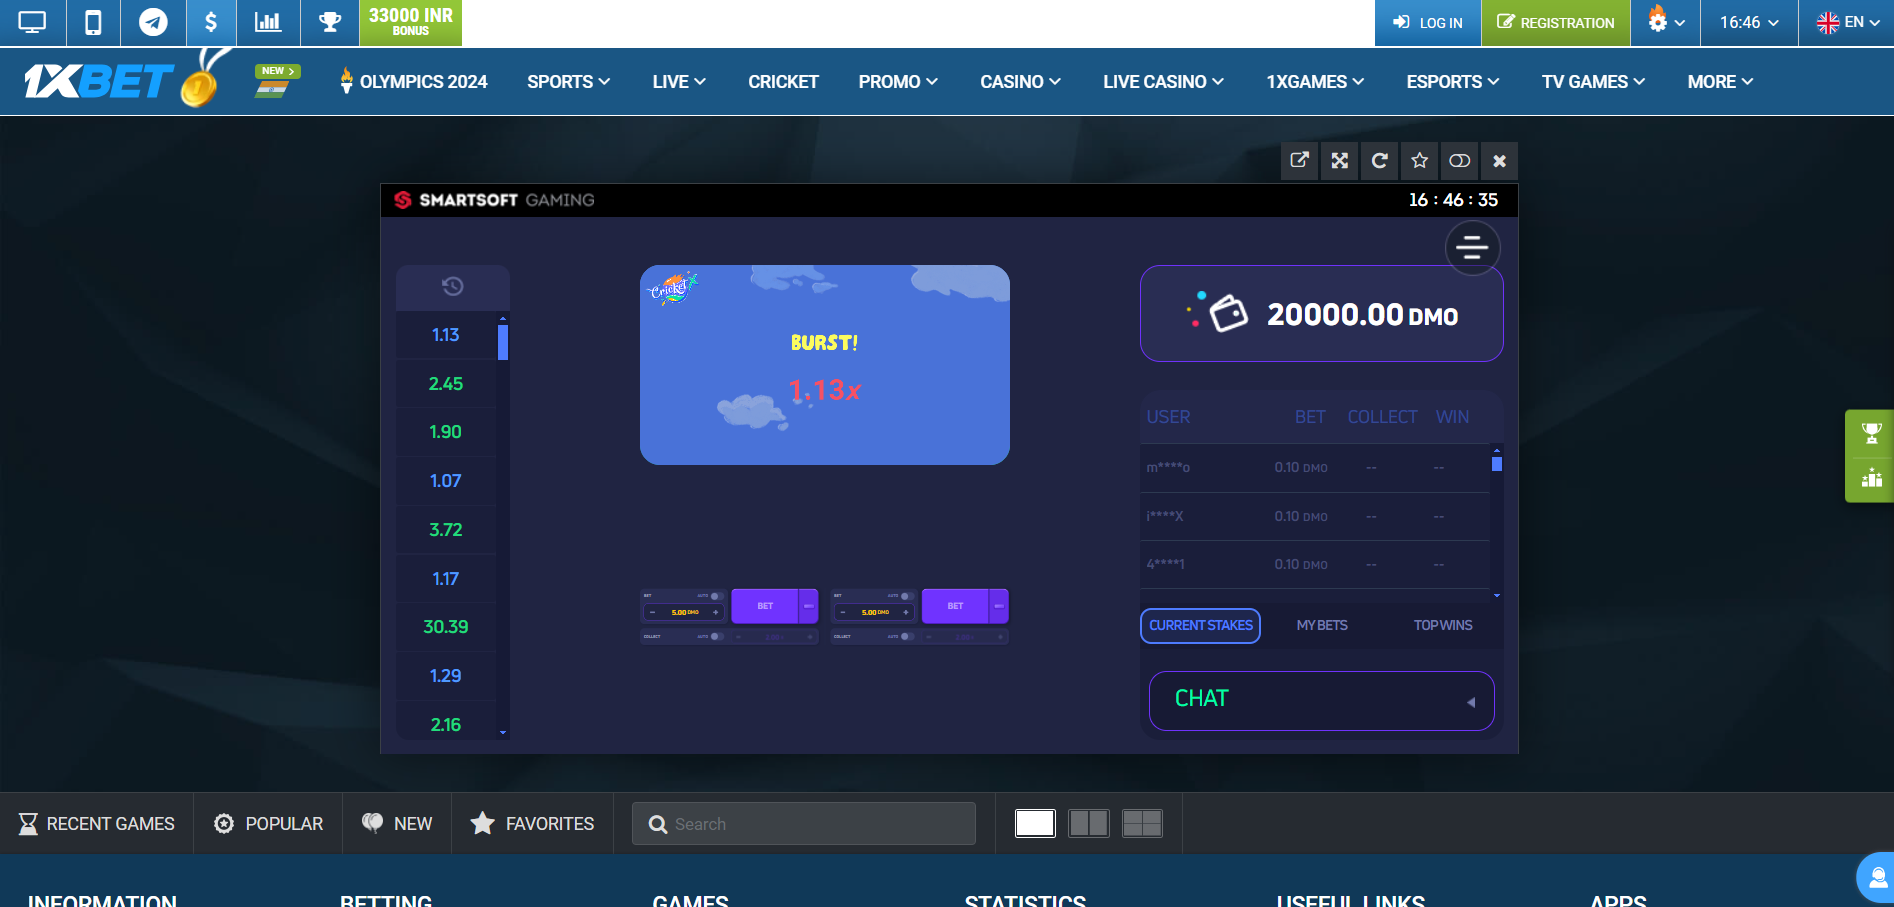Toggle the demo mode switch above game
Viewport: 1894px width, 907px height.
(1459, 161)
